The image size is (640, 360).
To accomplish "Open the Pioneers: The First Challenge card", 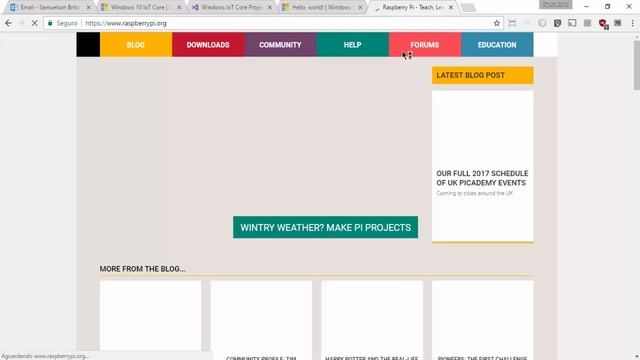I will pos(482,320).
